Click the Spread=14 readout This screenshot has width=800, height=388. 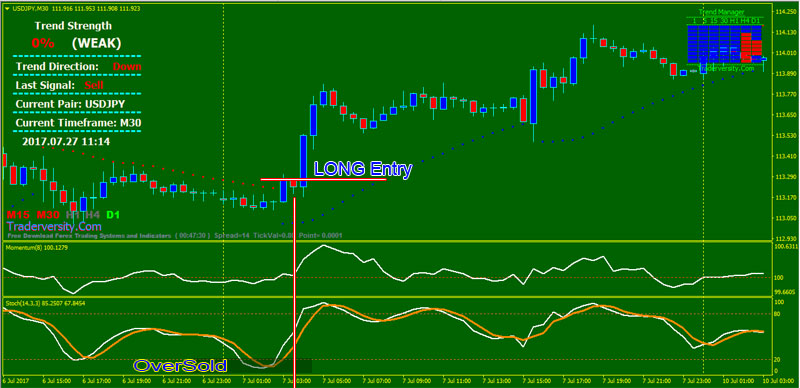(x=231, y=236)
